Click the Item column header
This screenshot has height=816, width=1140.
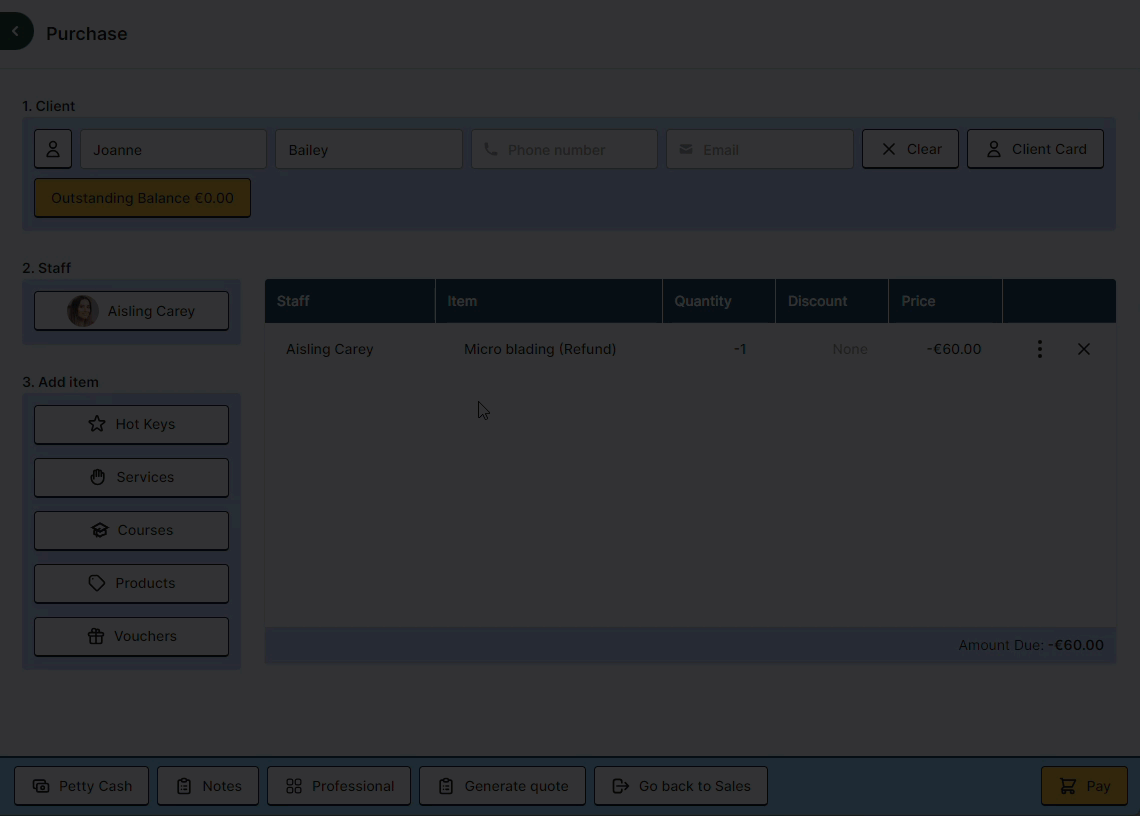(x=549, y=301)
